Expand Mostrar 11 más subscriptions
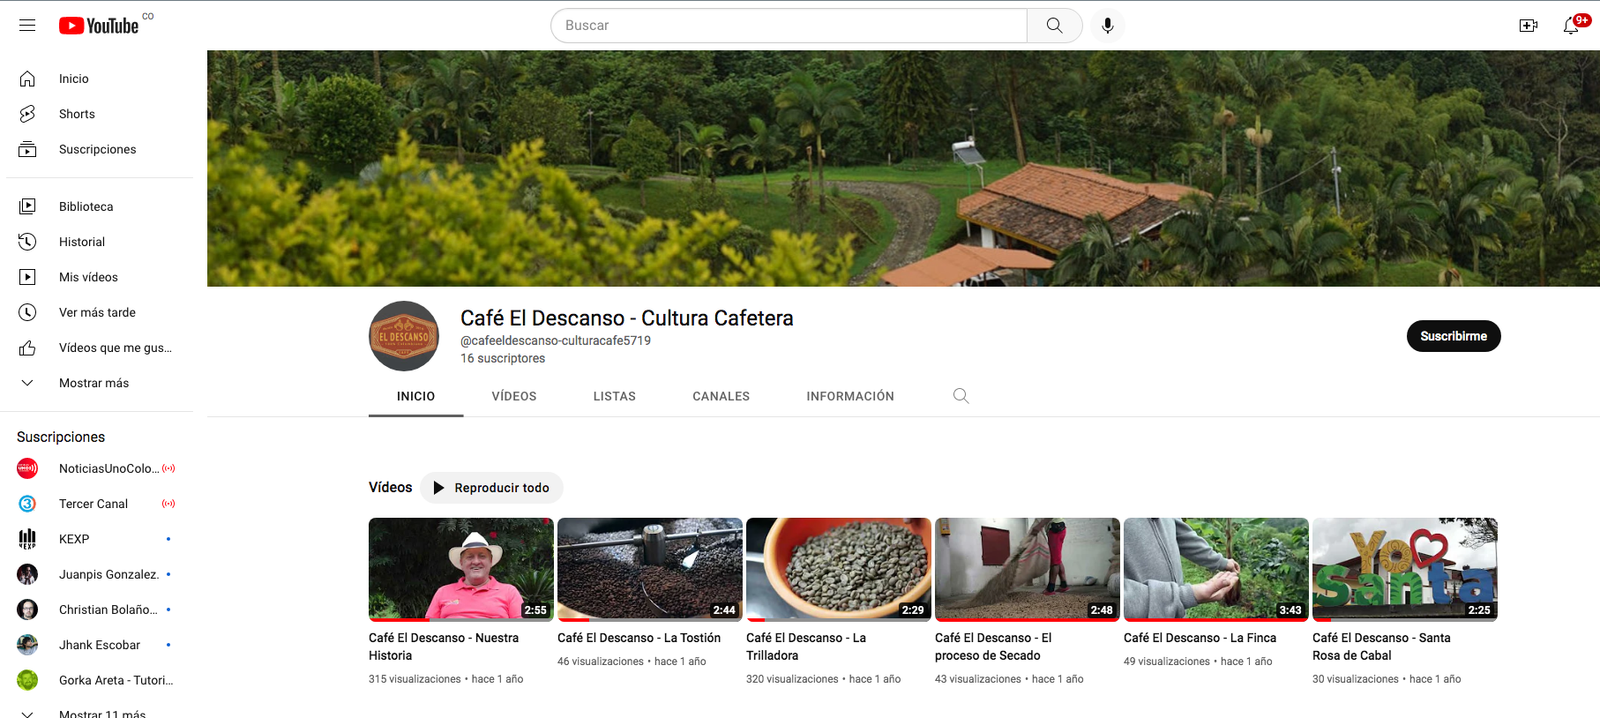 [99, 713]
